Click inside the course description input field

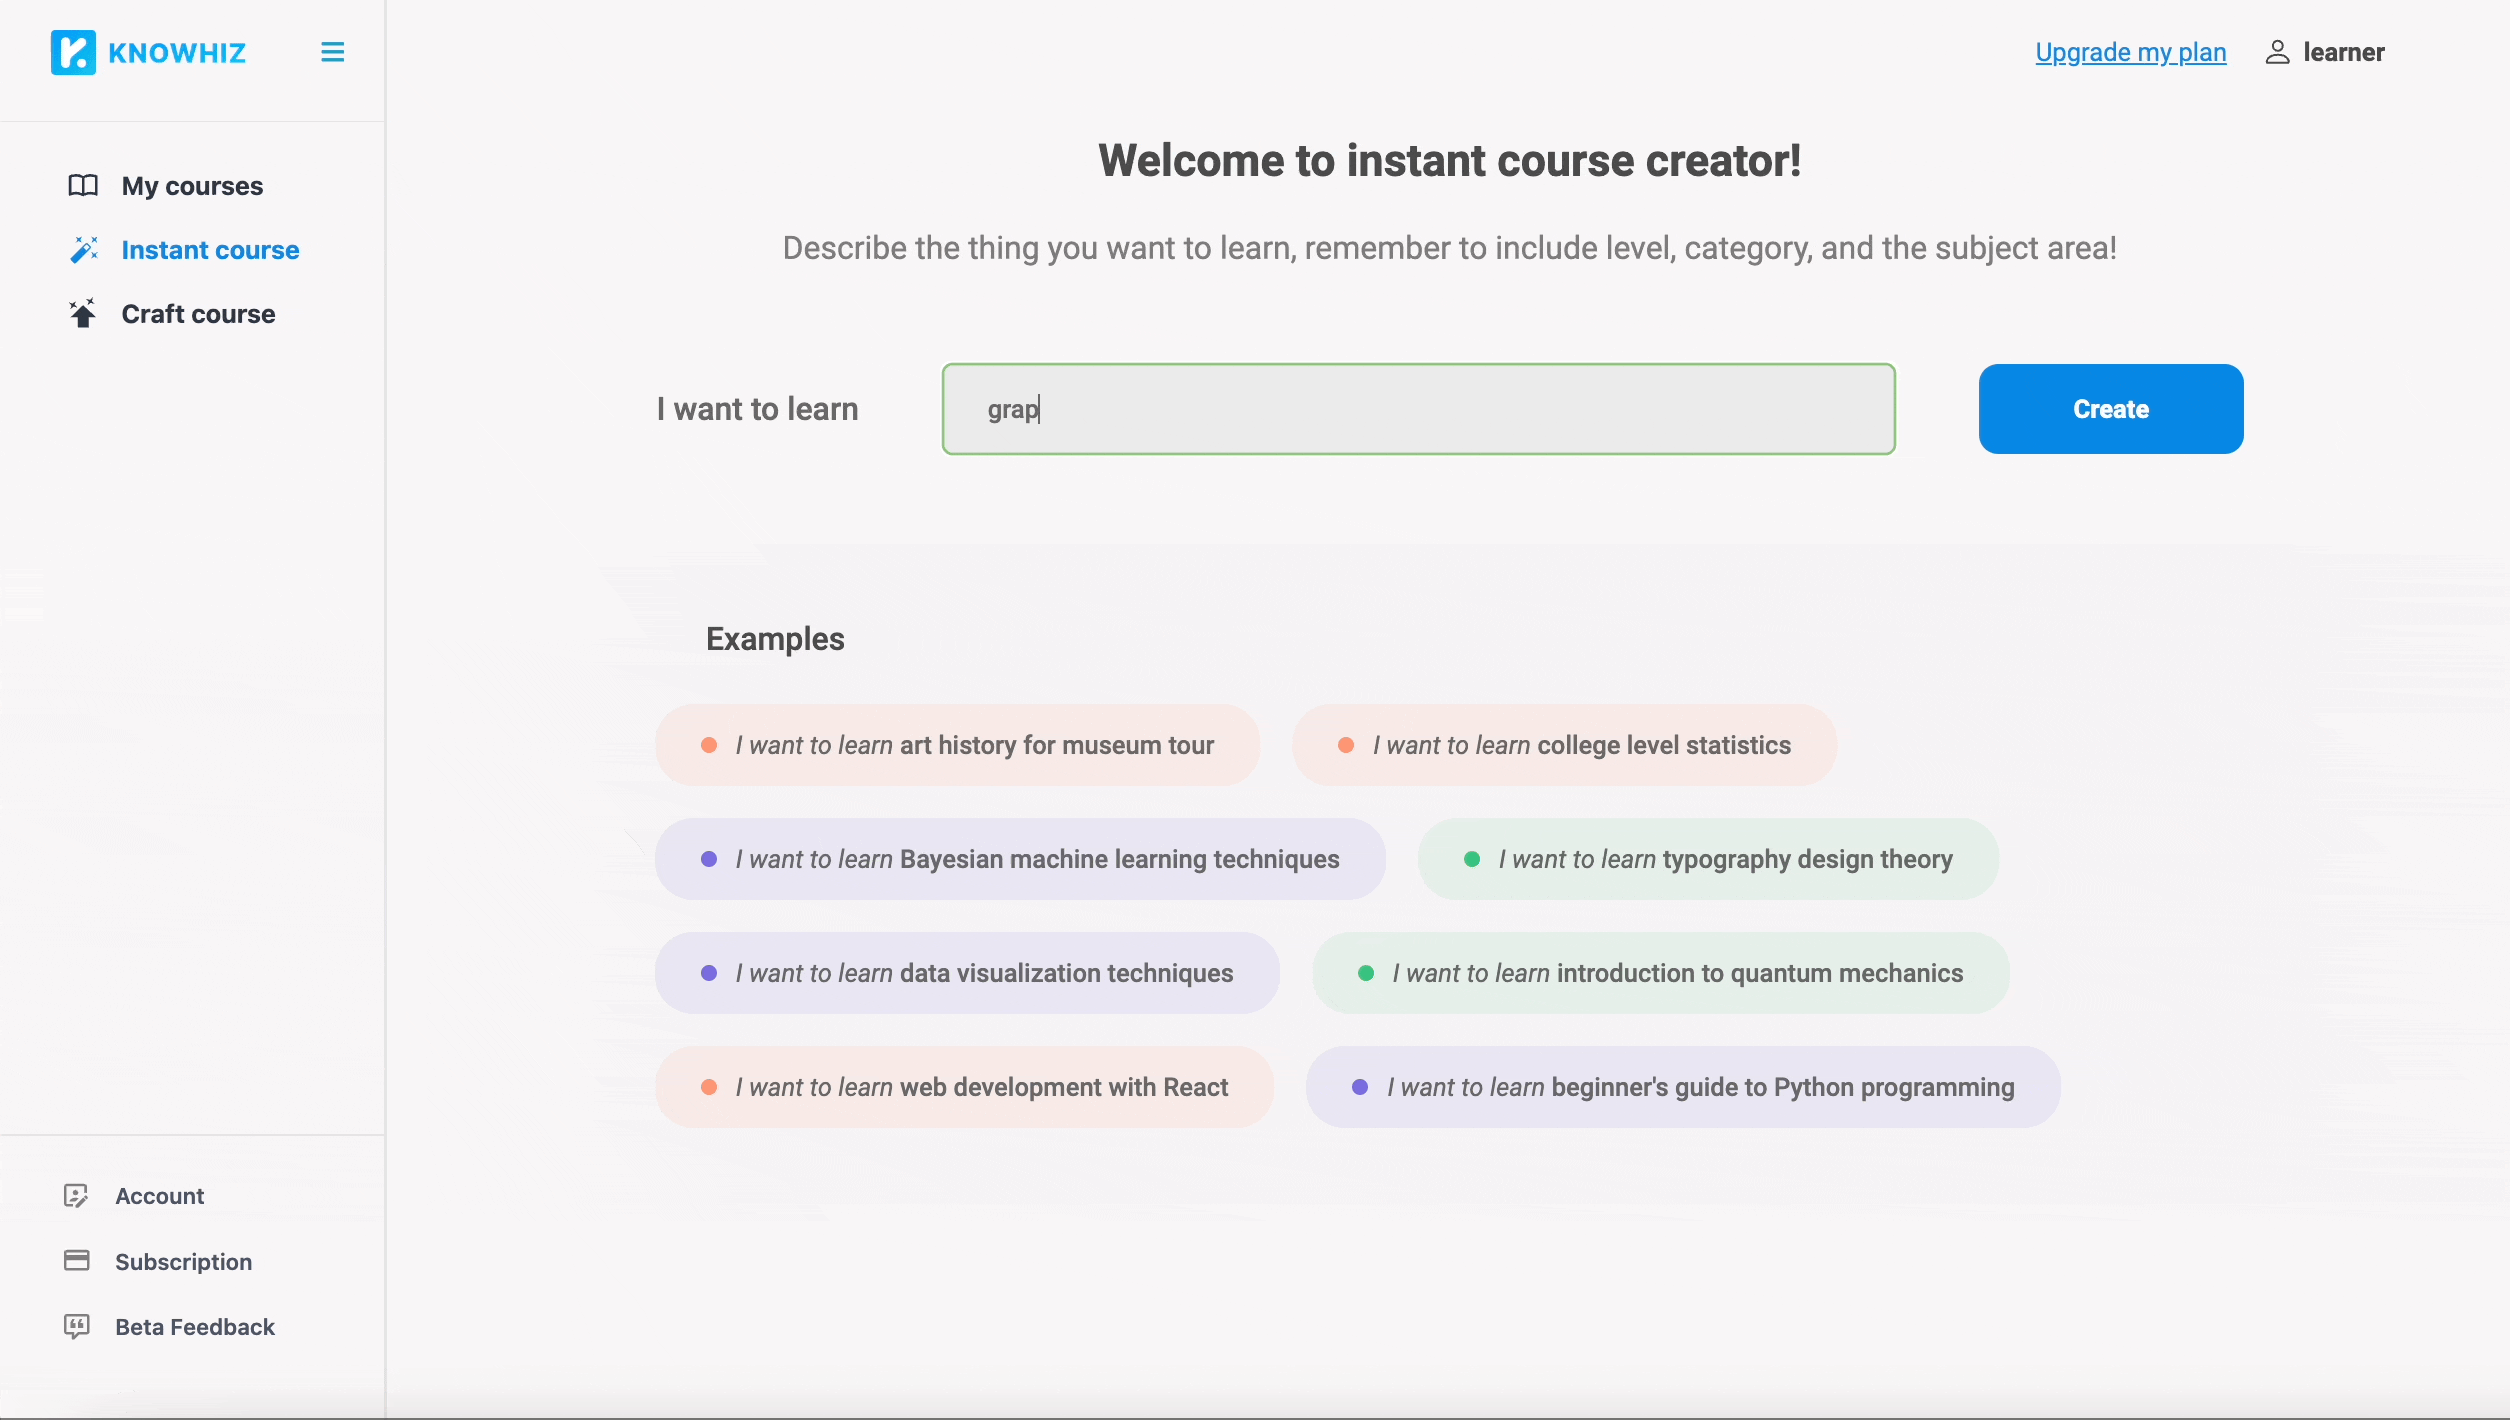coord(1417,409)
